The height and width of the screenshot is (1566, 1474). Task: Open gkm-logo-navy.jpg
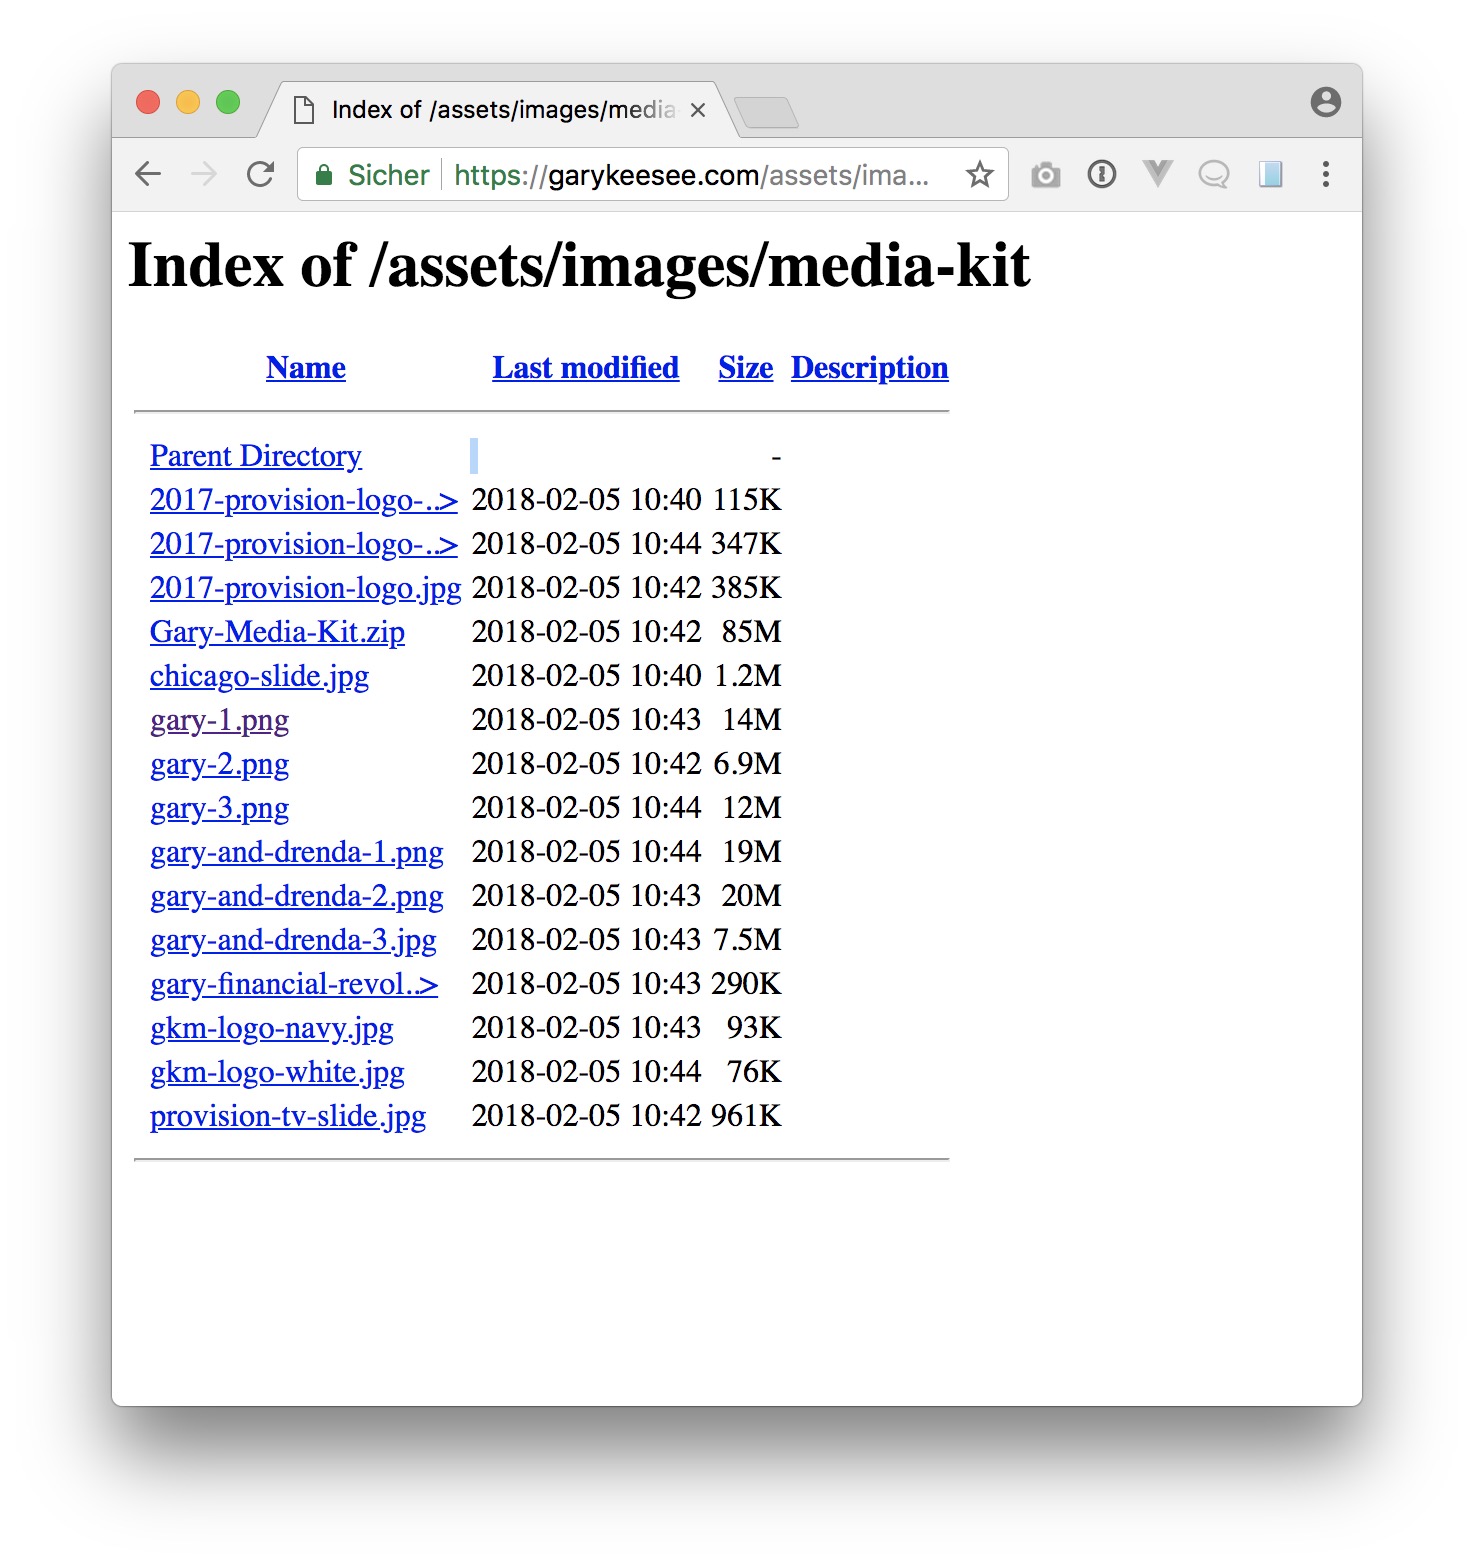[x=272, y=1028]
